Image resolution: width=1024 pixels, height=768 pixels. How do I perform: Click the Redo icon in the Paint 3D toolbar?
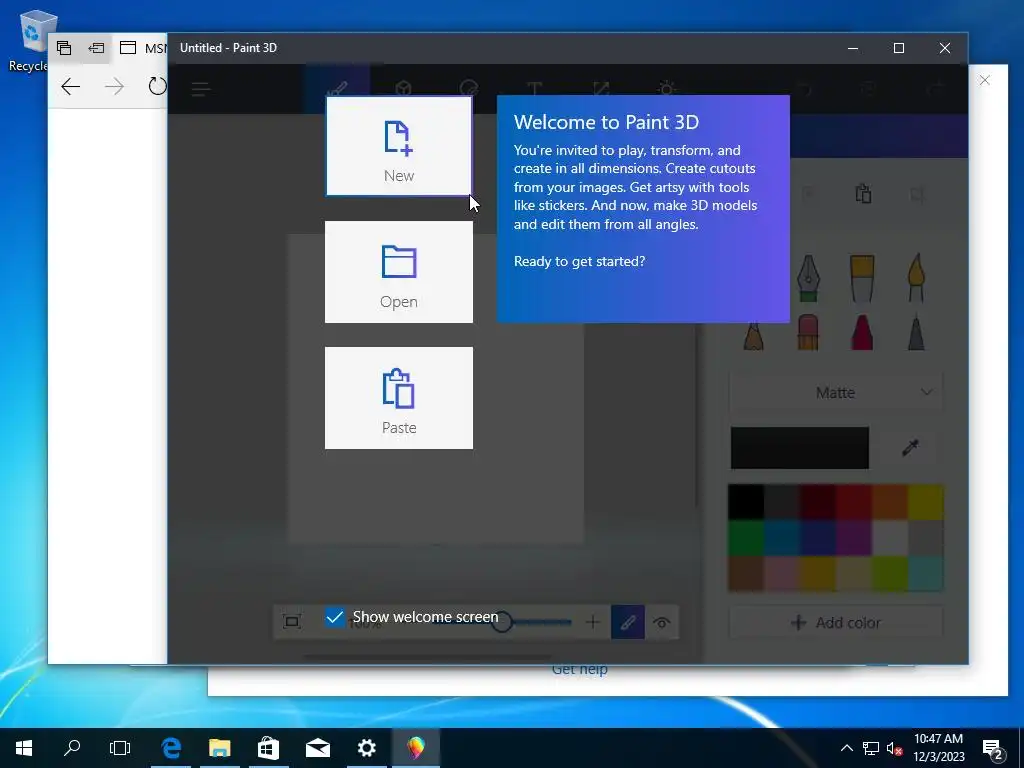pyautogui.click(x=935, y=89)
